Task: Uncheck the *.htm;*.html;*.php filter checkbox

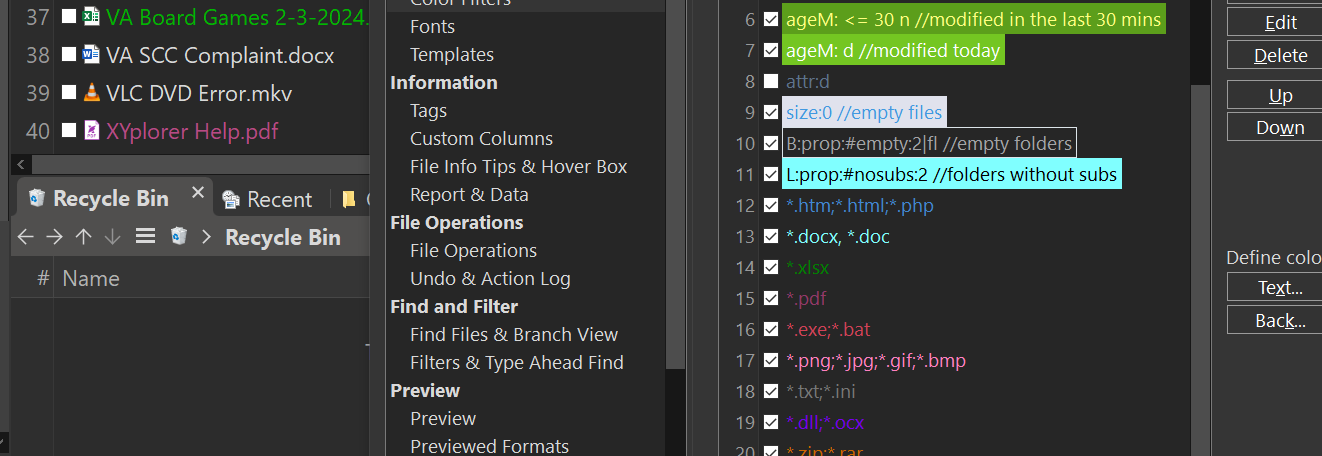Action: (x=771, y=206)
